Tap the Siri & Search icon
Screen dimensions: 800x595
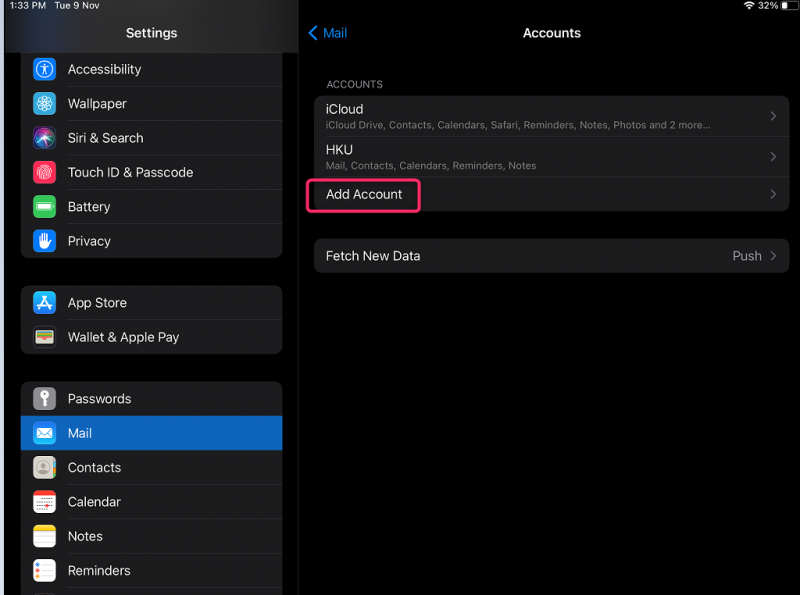pos(44,138)
